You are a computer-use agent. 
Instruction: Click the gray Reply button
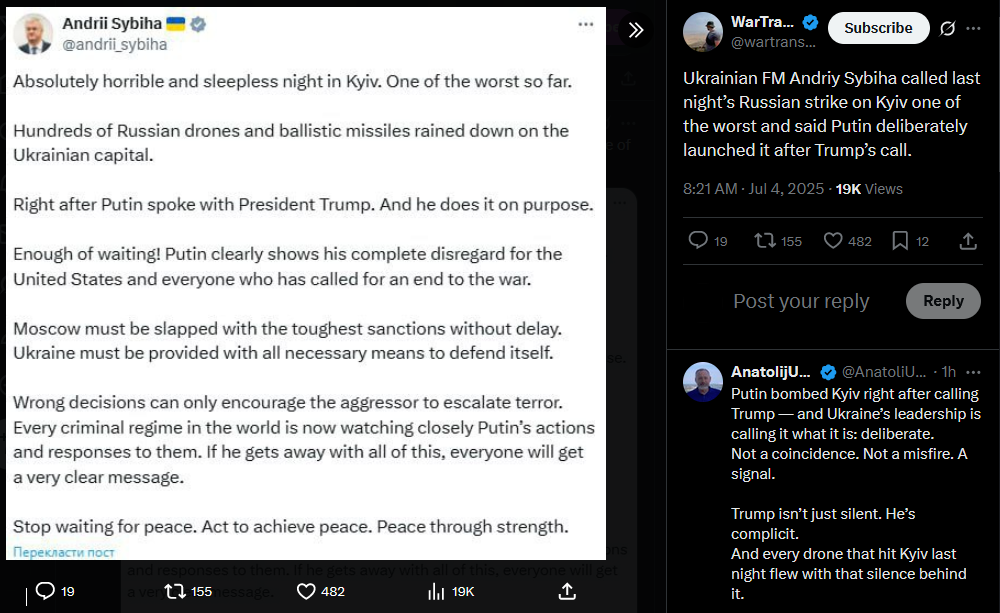943,301
